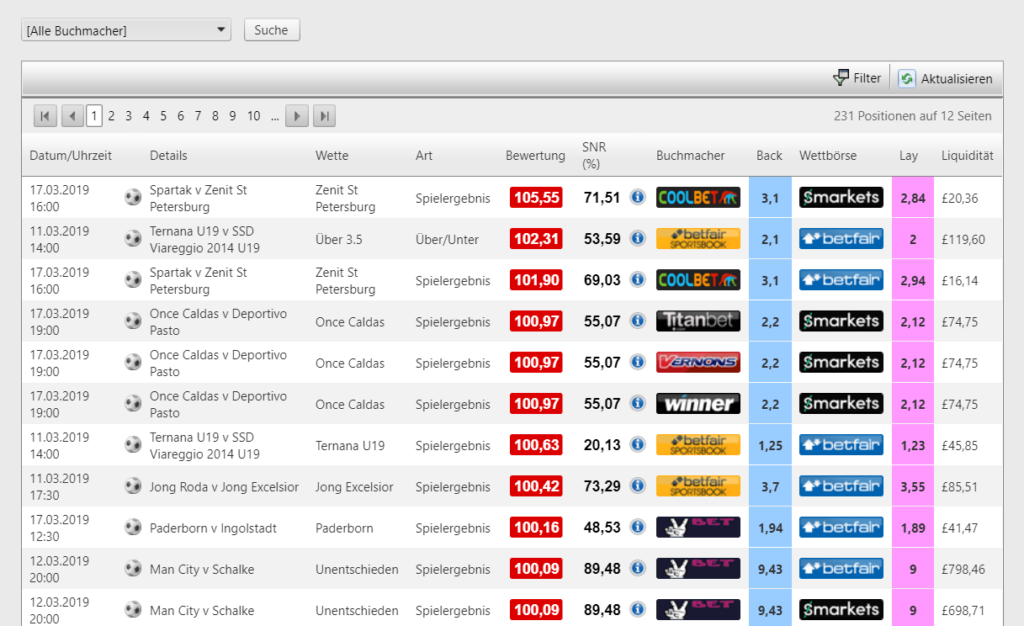Click 'Paderborn v Ingolstadt' details
Screen dimensions: 1024x626
(x=213, y=527)
